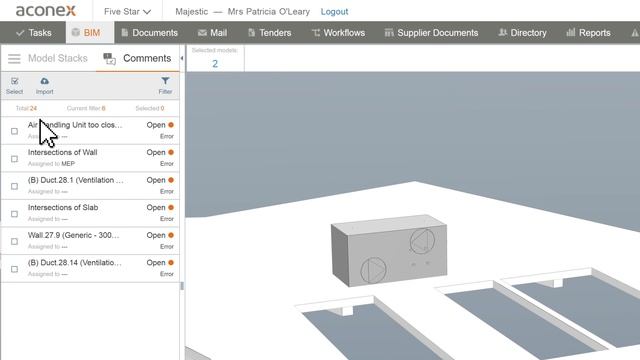Click the Assigned to MEP label

point(51,164)
